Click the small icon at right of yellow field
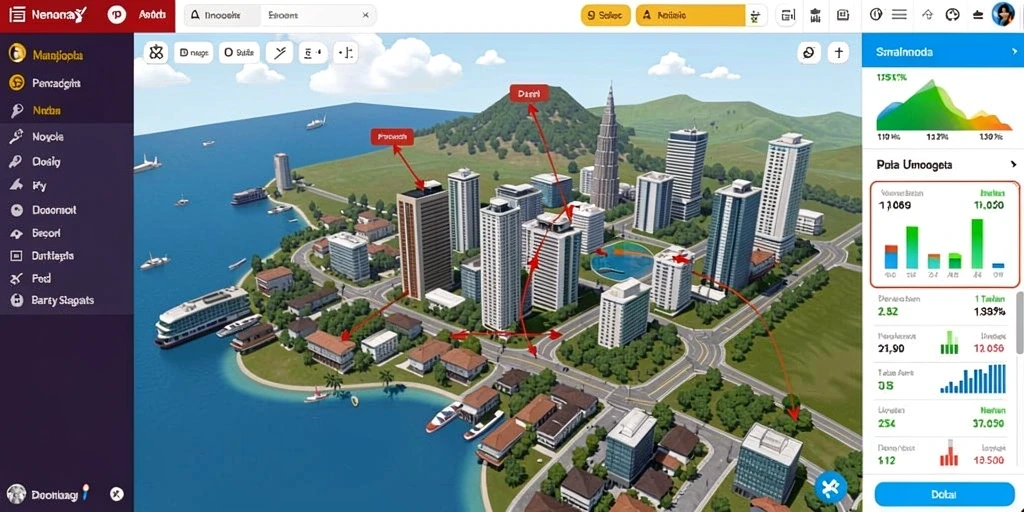The width and height of the screenshot is (1024, 512). pos(756,16)
